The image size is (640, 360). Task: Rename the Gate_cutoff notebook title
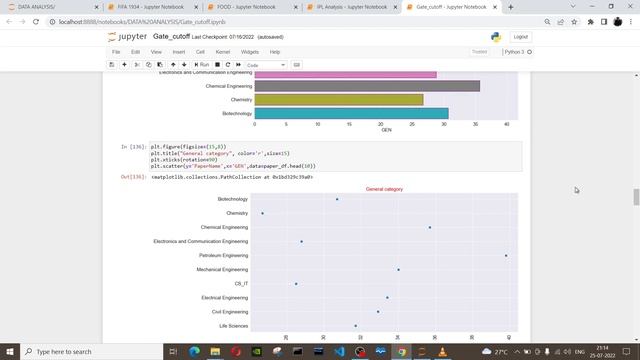point(171,37)
